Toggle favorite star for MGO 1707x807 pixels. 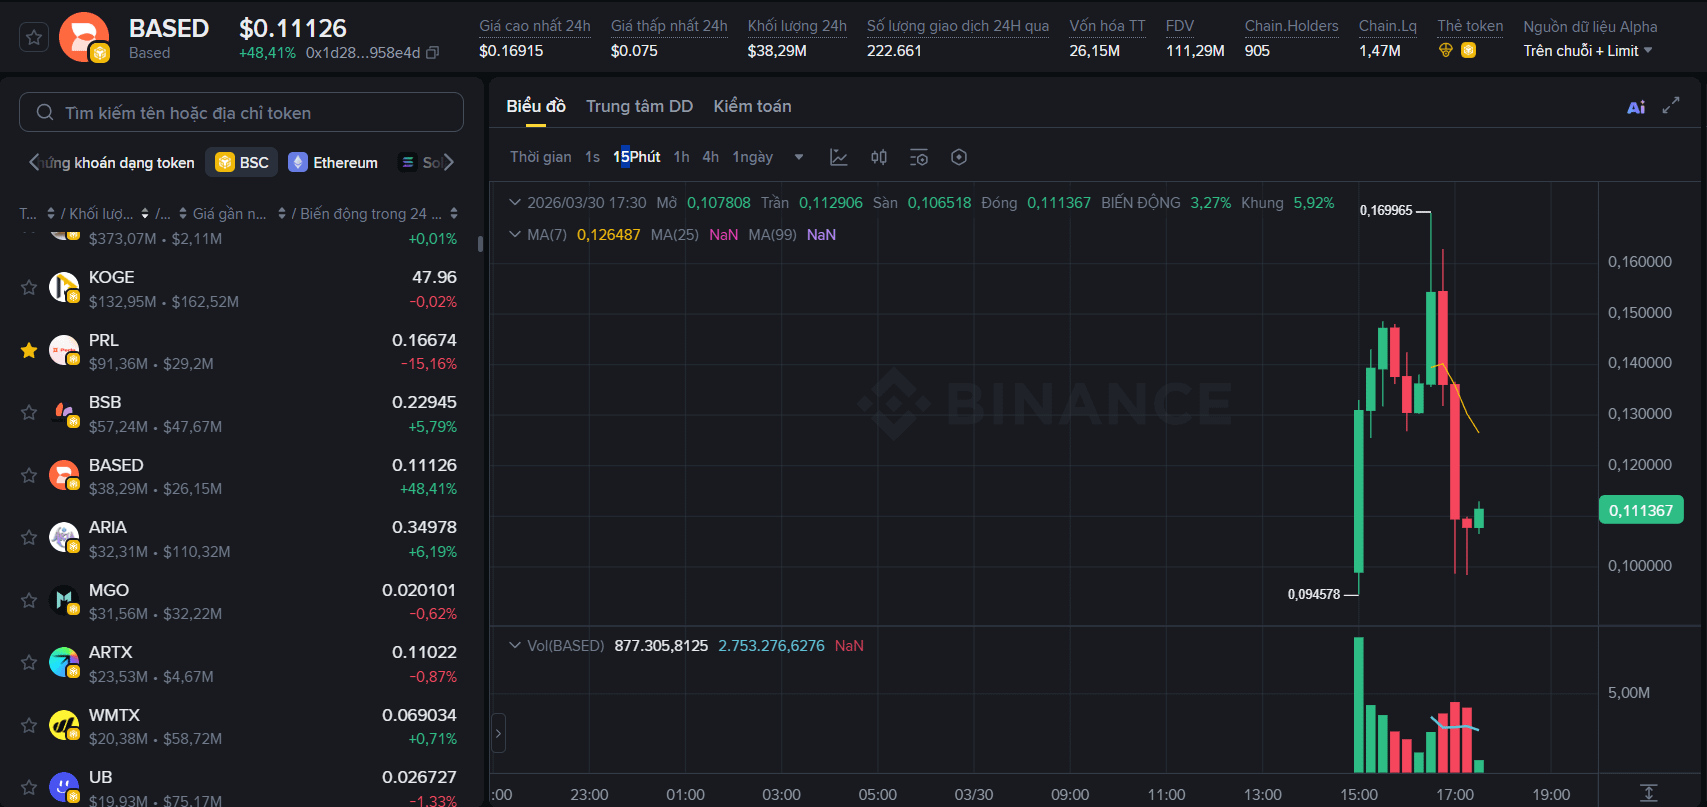click(29, 600)
